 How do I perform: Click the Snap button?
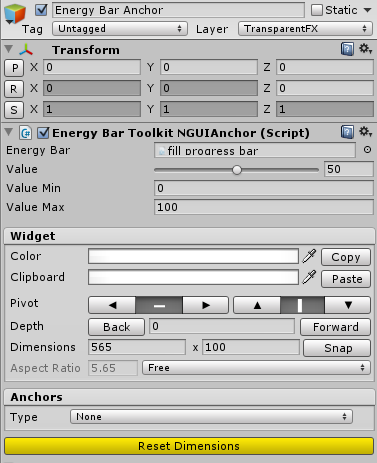tap(337, 348)
